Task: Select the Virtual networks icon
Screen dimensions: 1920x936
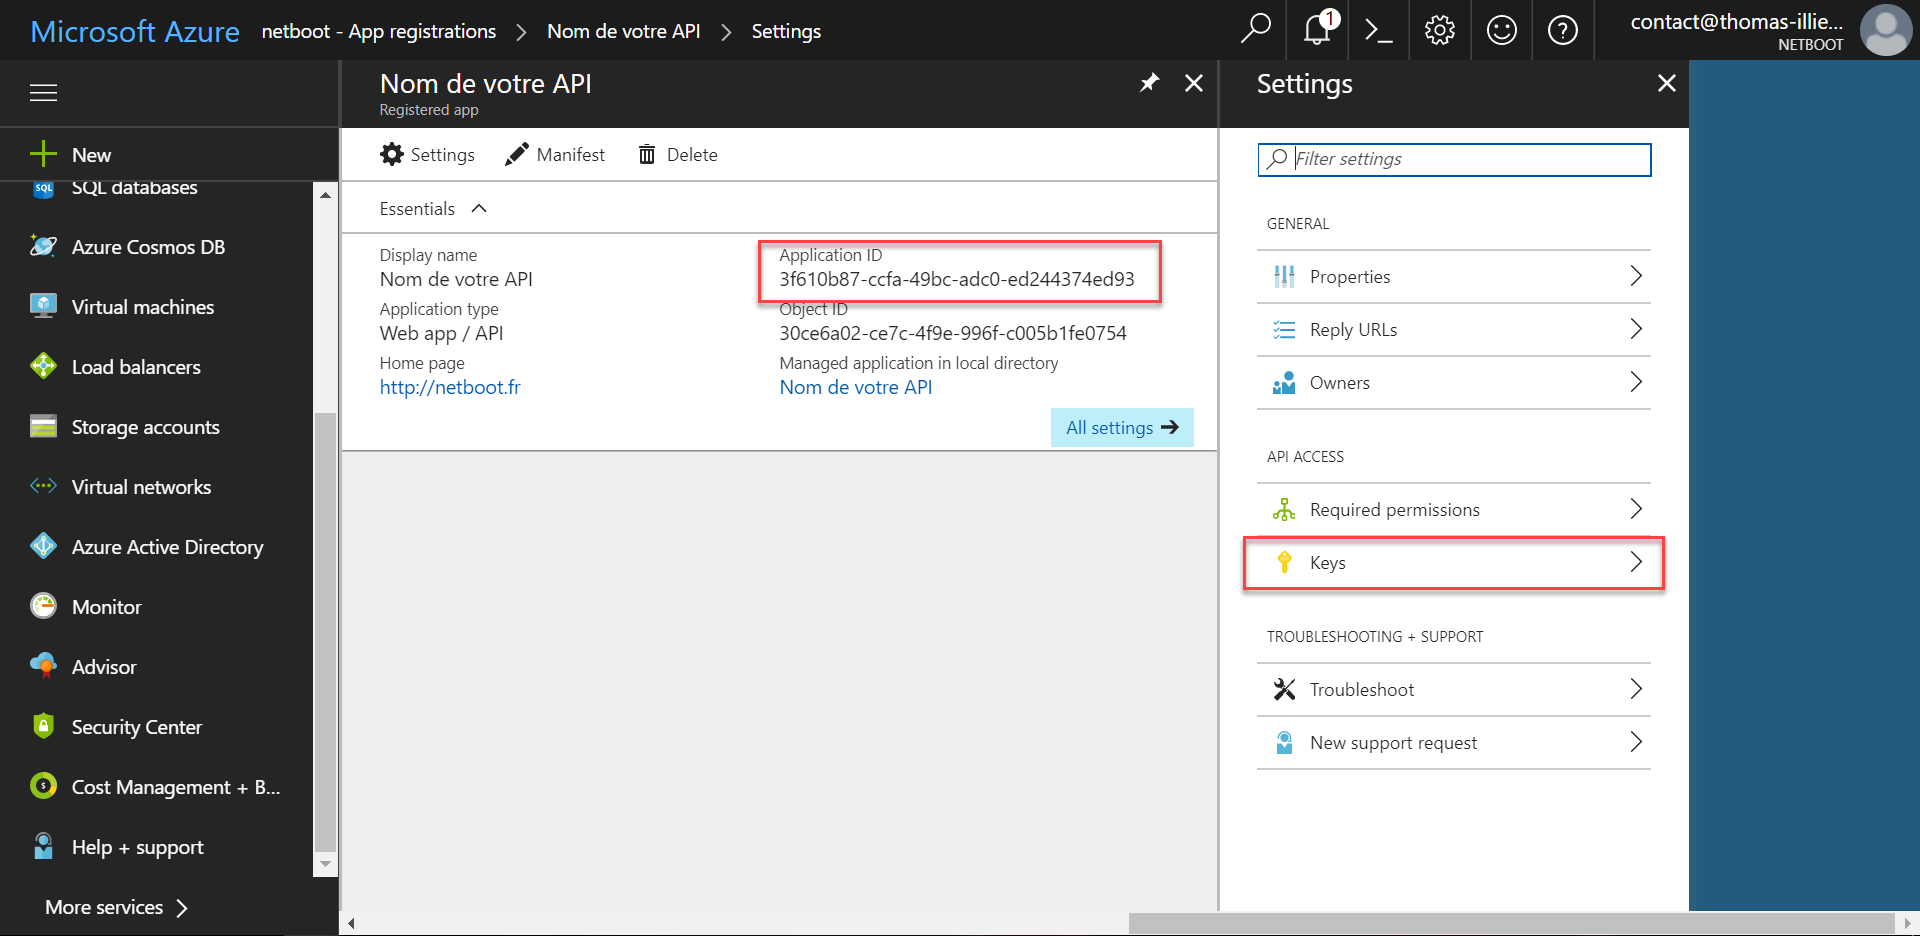Action: coord(43,486)
